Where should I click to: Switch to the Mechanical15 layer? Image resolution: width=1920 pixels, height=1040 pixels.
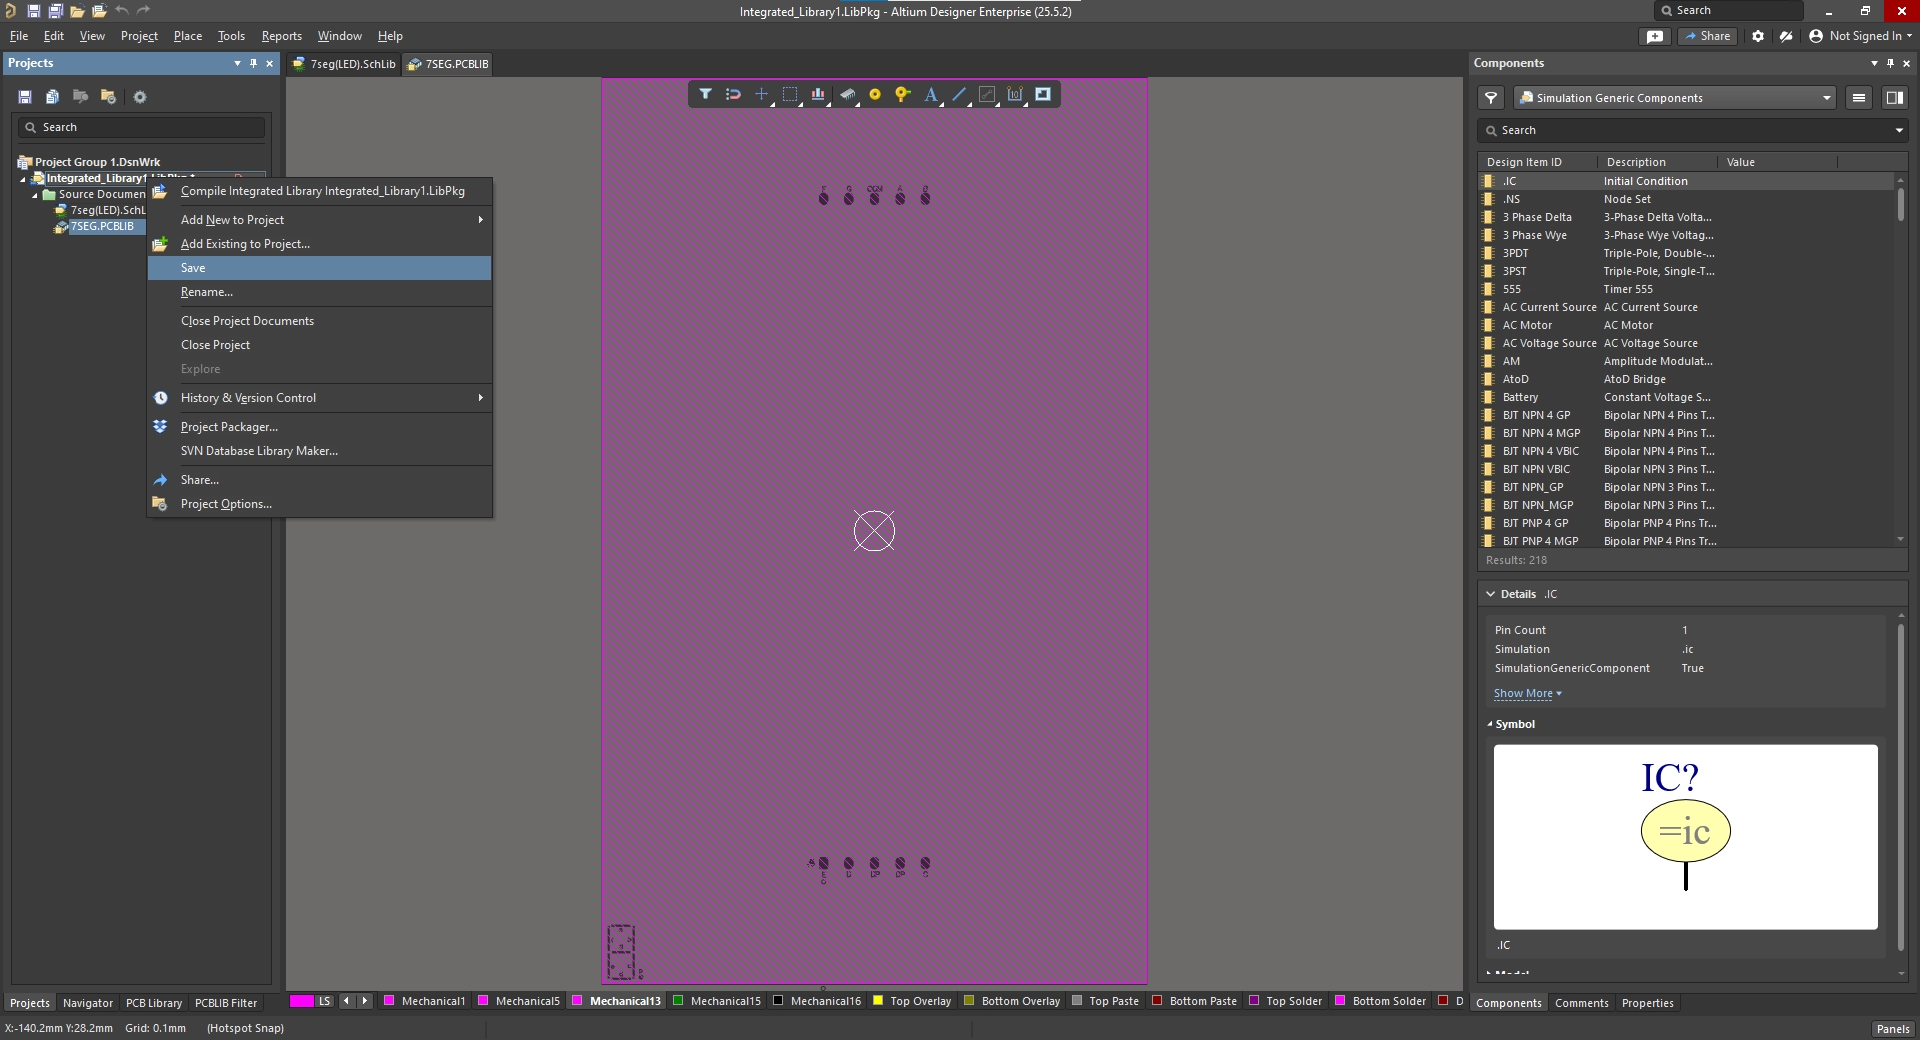click(725, 1001)
